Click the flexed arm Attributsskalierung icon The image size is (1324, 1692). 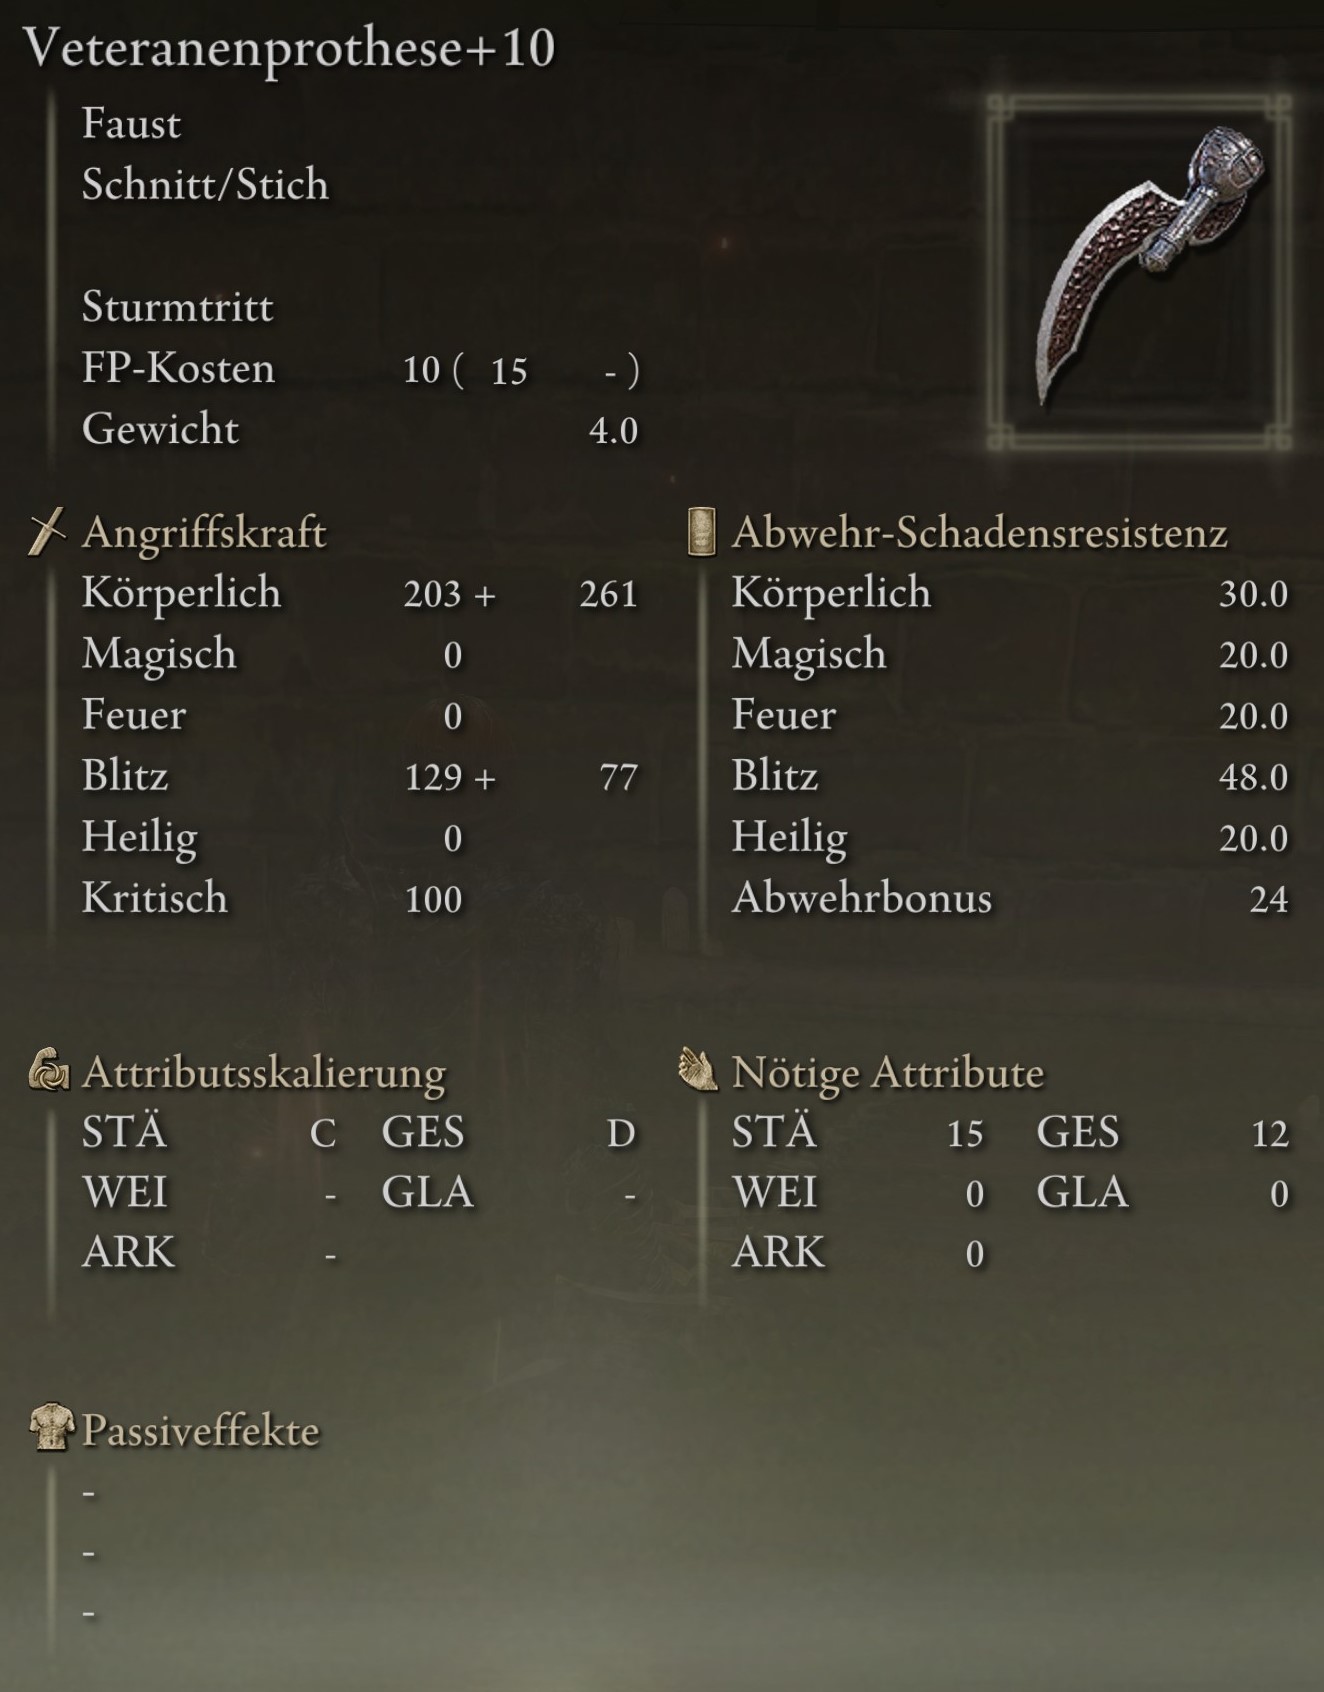tap(48, 1070)
